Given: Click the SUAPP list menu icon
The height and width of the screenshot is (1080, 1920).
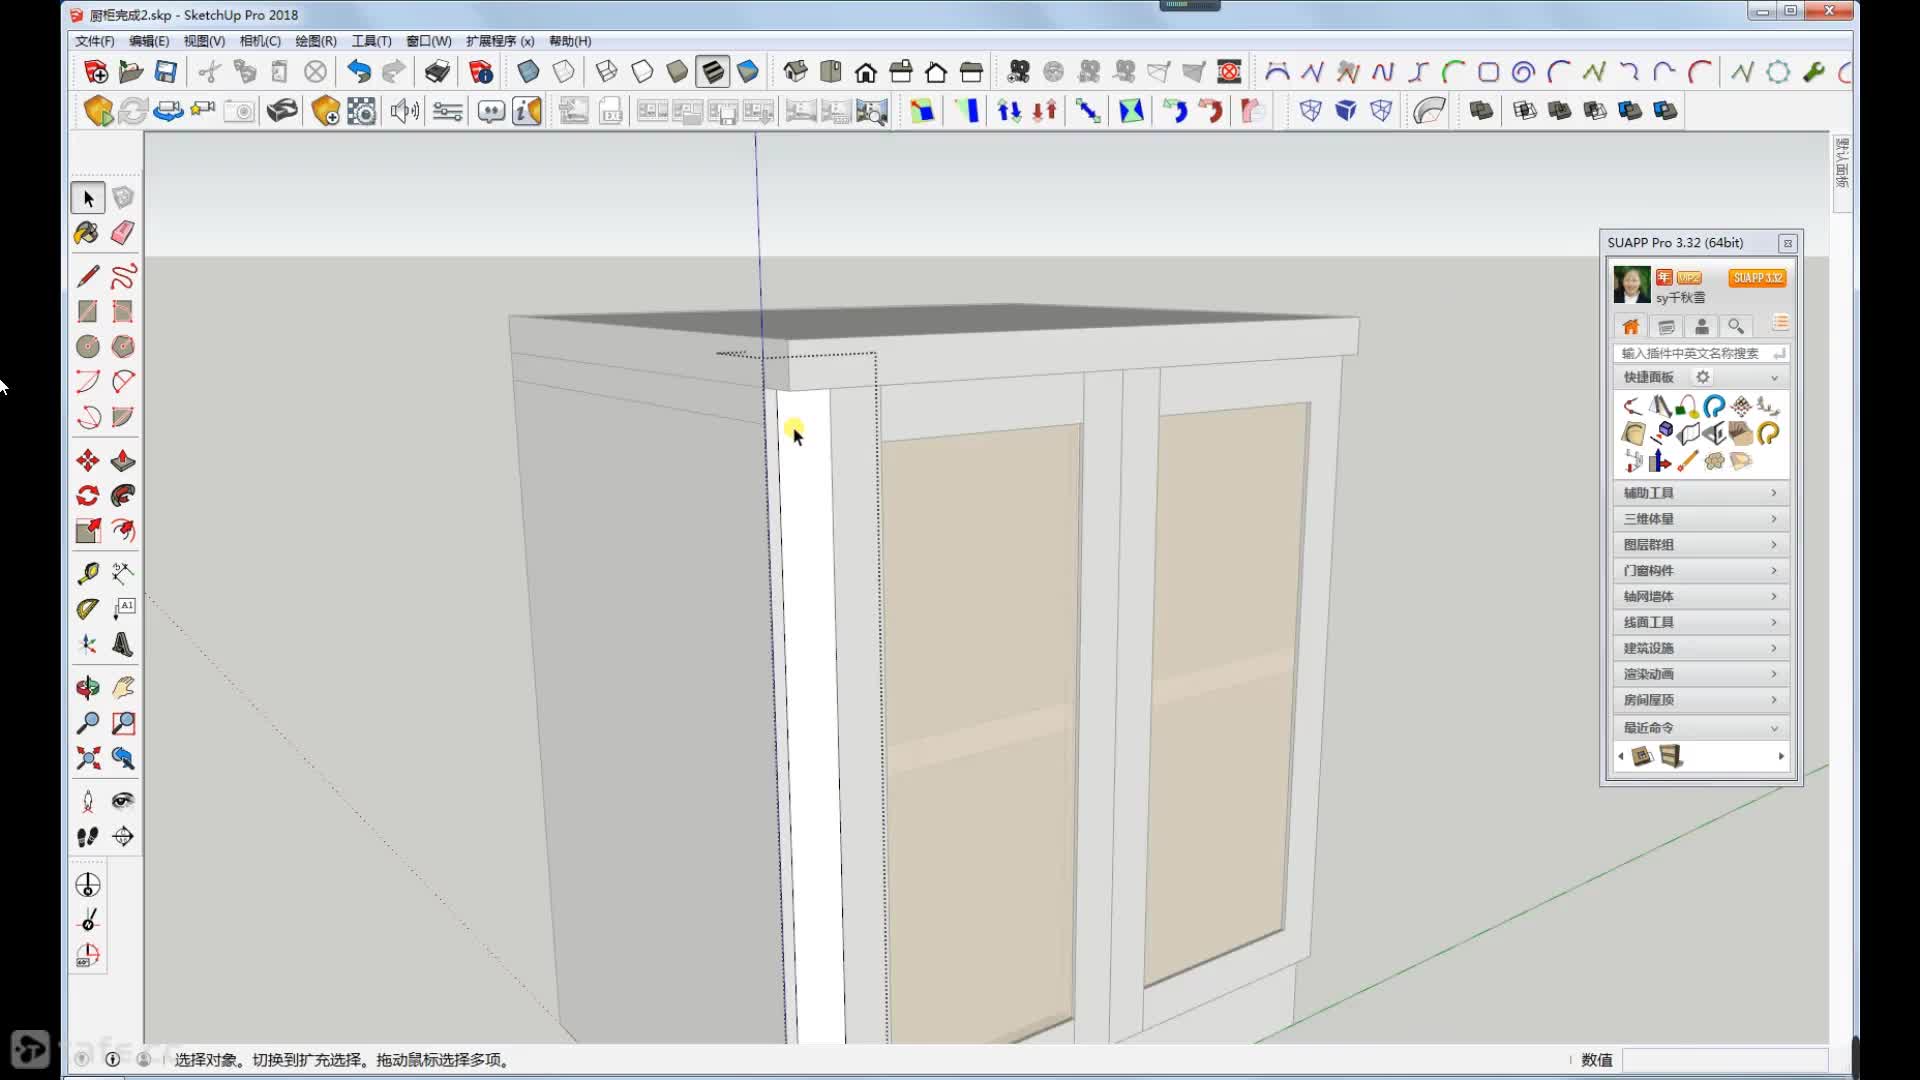Looking at the screenshot, I should tap(1780, 323).
